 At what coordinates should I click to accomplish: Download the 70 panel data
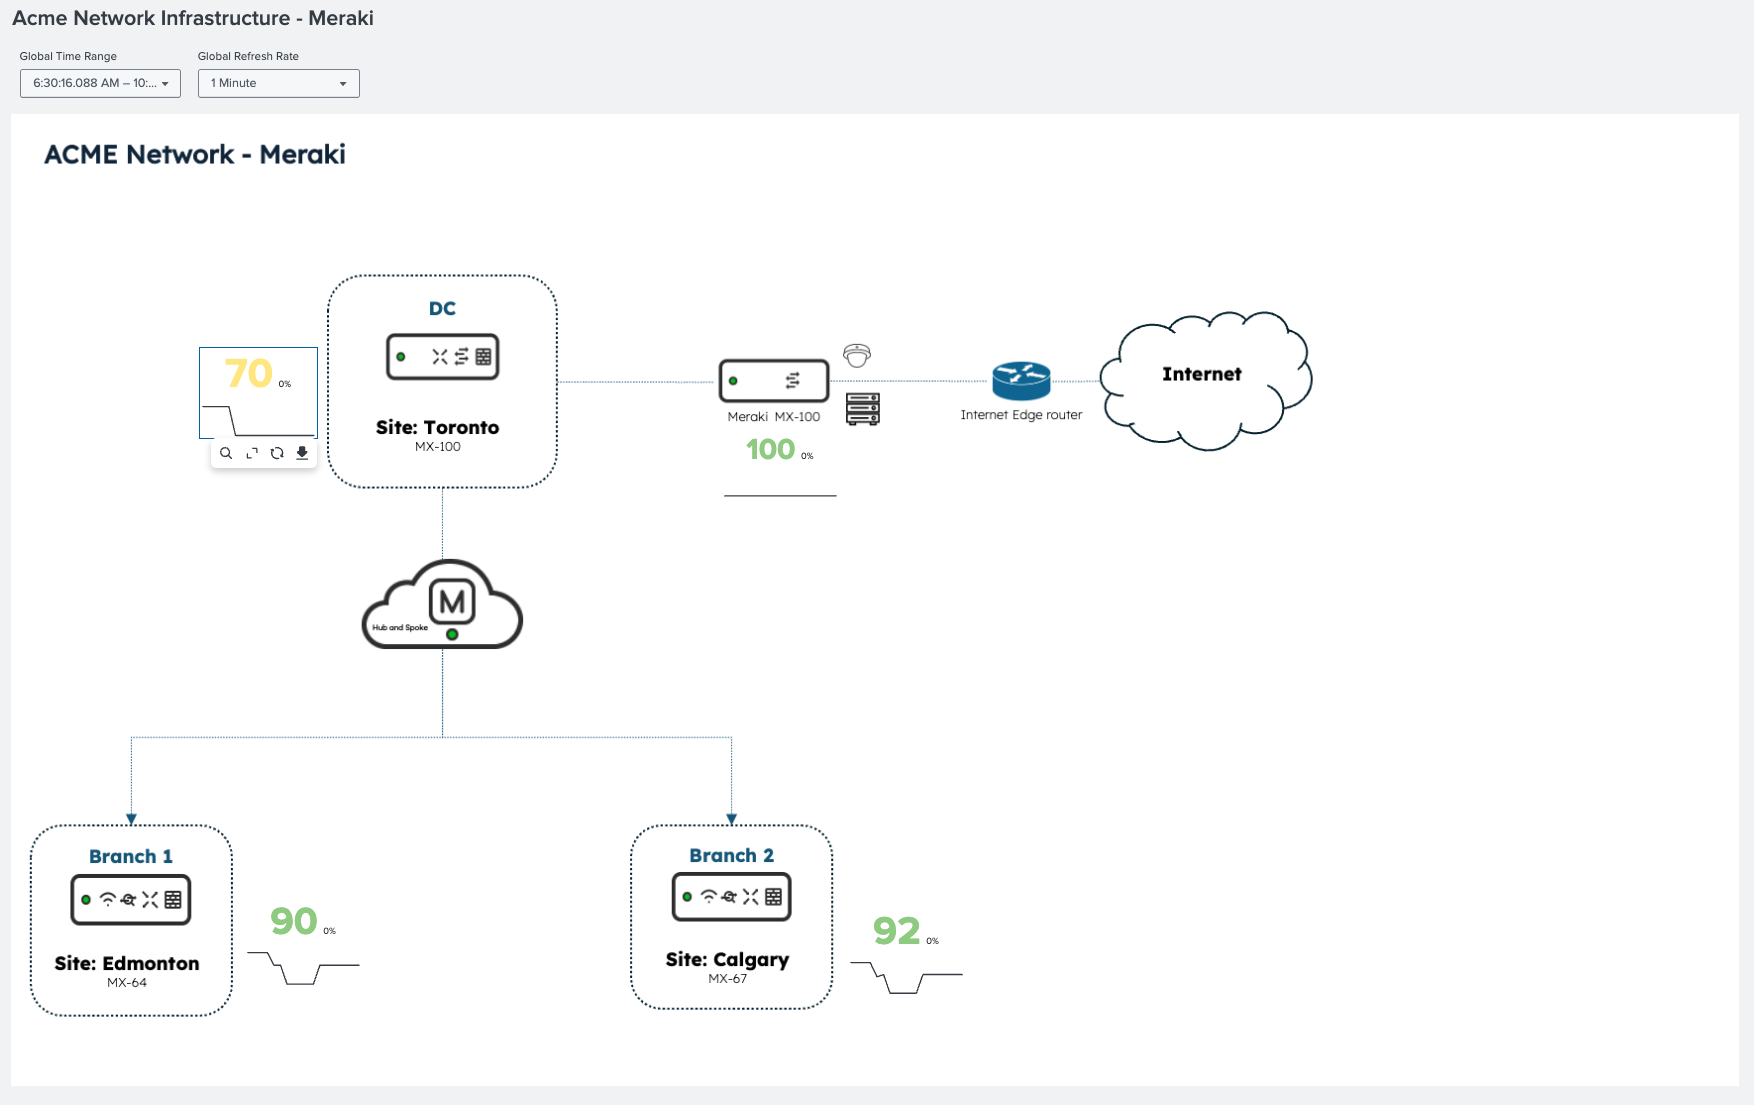[302, 453]
